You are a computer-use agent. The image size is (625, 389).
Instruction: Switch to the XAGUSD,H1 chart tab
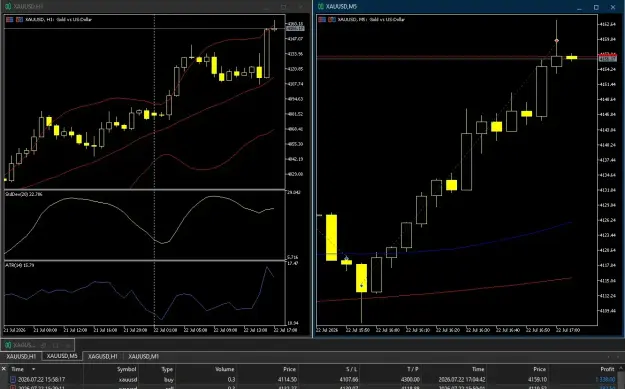pyautogui.click(x=102, y=356)
